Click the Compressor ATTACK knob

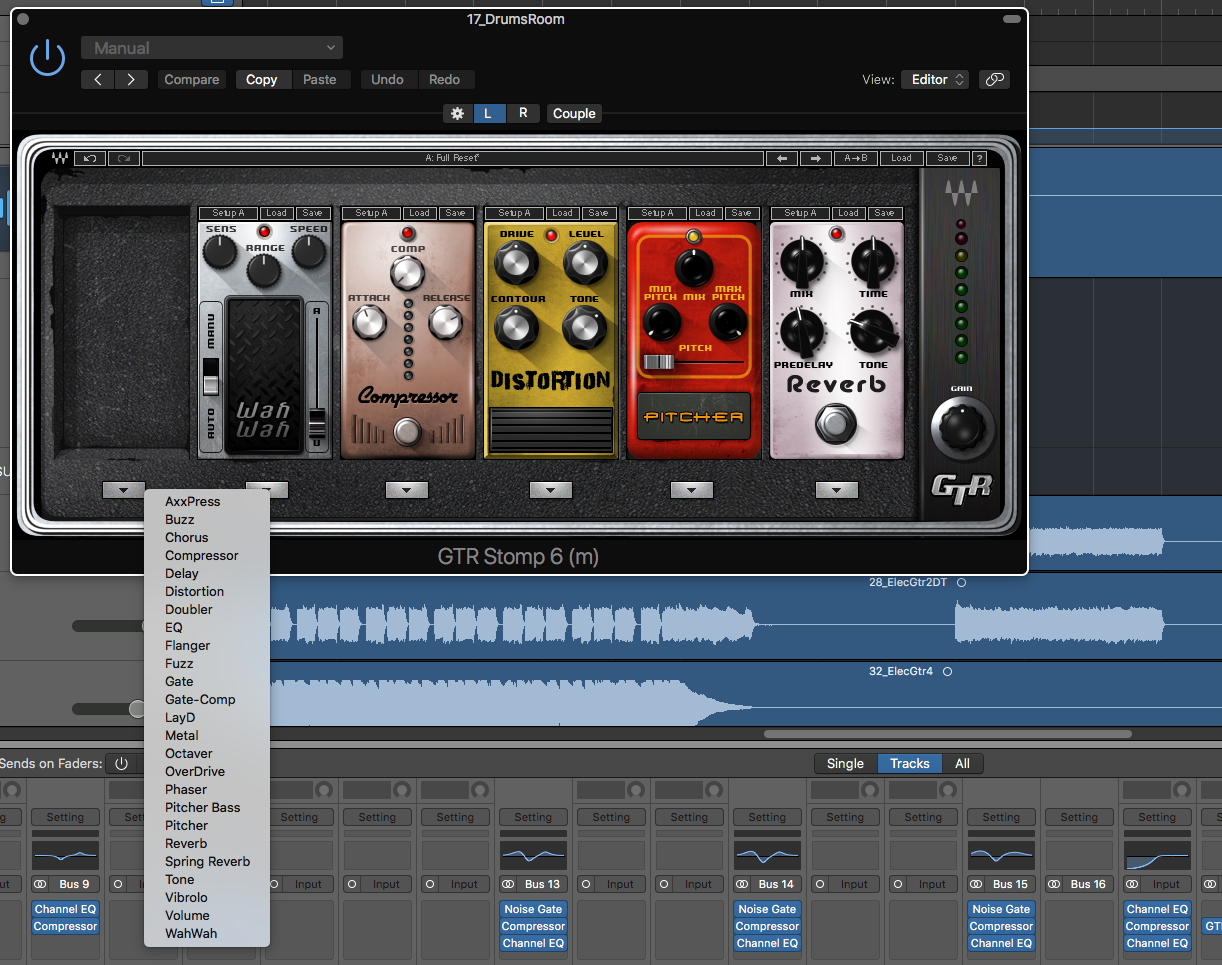point(368,322)
